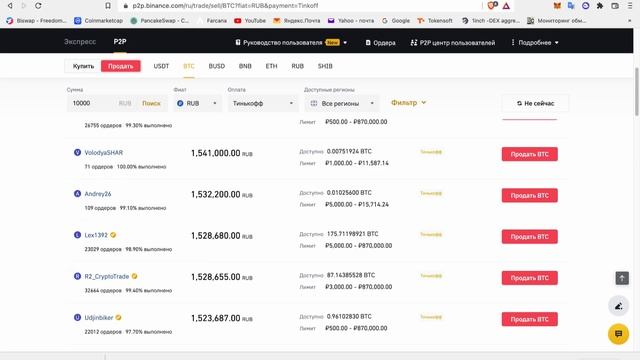The width and height of the screenshot is (640, 360).
Task: Click the post-ad pencil icon
Action: tap(618, 306)
